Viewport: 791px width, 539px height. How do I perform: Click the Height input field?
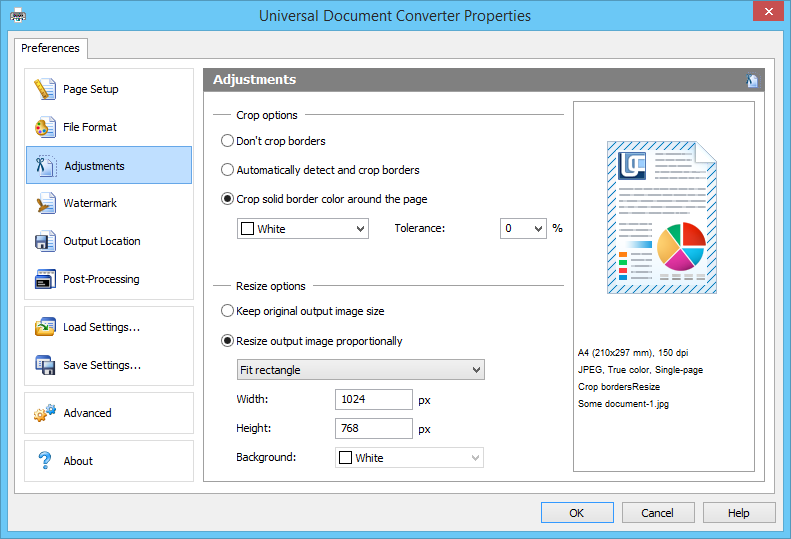(374, 428)
